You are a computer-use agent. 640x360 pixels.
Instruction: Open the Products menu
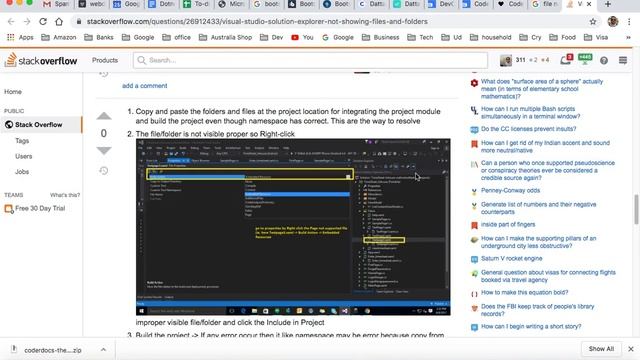click(105, 60)
